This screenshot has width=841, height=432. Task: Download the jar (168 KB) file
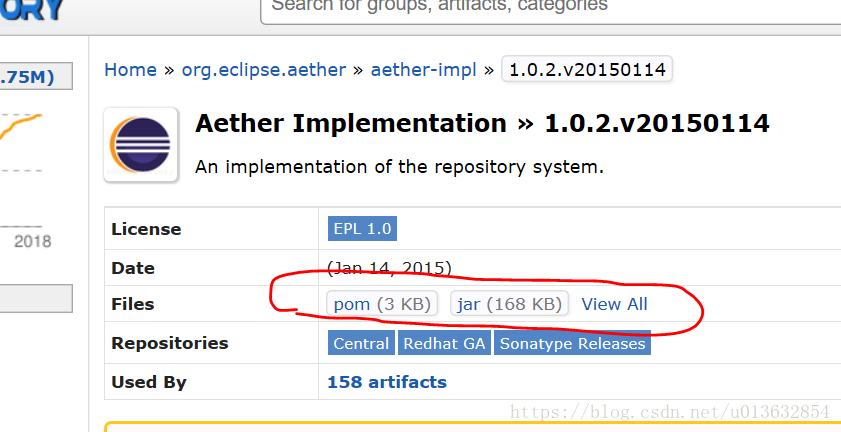(509, 304)
